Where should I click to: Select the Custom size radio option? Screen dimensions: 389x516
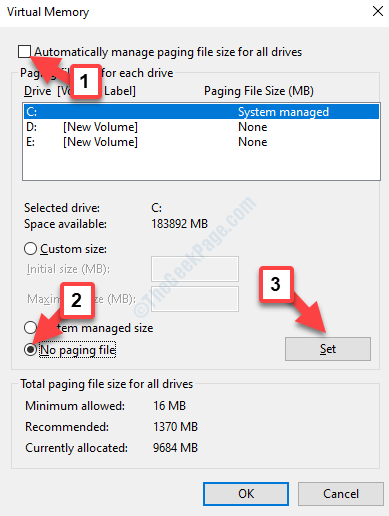(30, 249)
